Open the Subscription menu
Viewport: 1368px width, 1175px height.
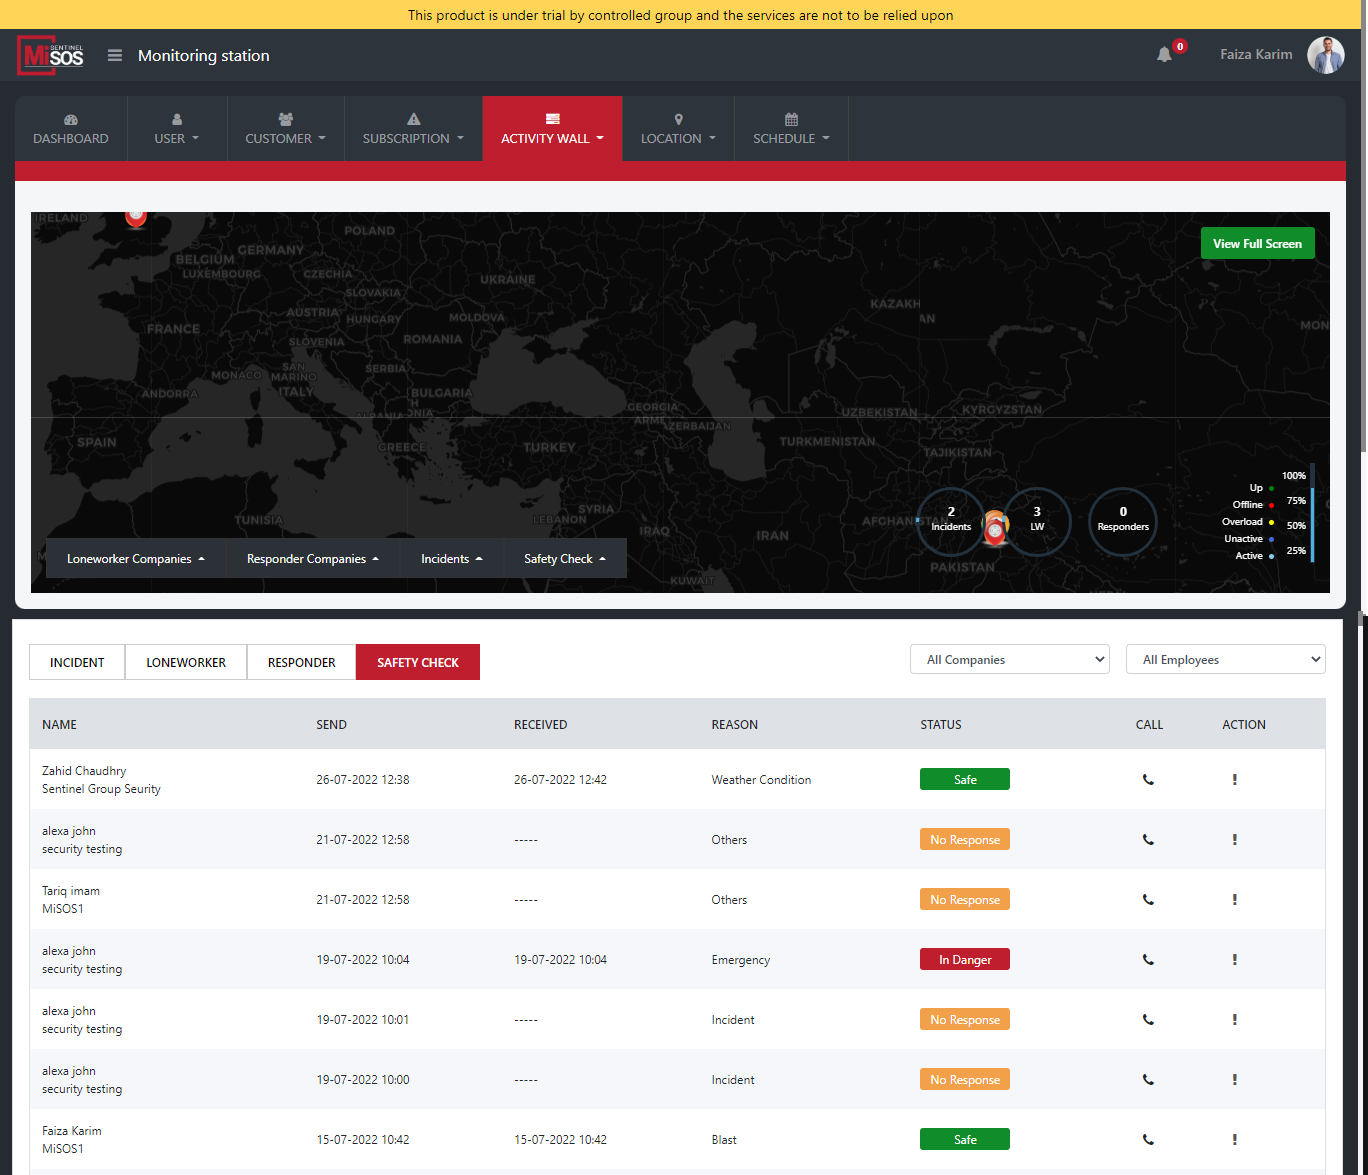(x=413, y=129)
